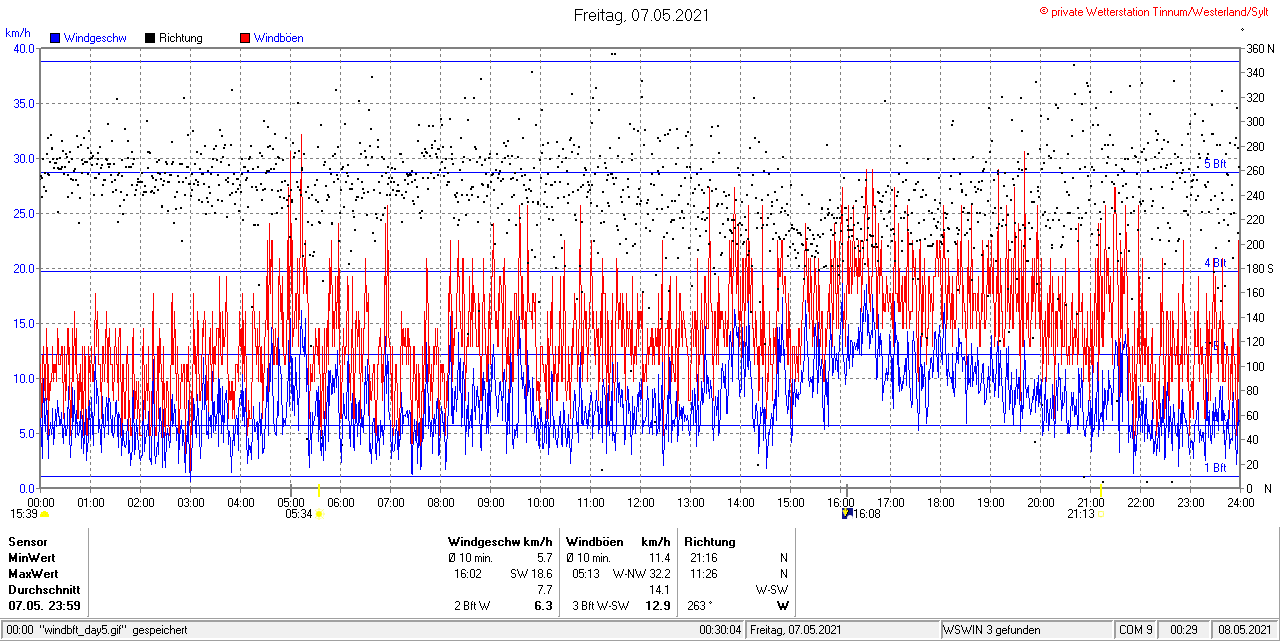
Task: Click the MinWert row label
Action: click(x=32, y=558)
